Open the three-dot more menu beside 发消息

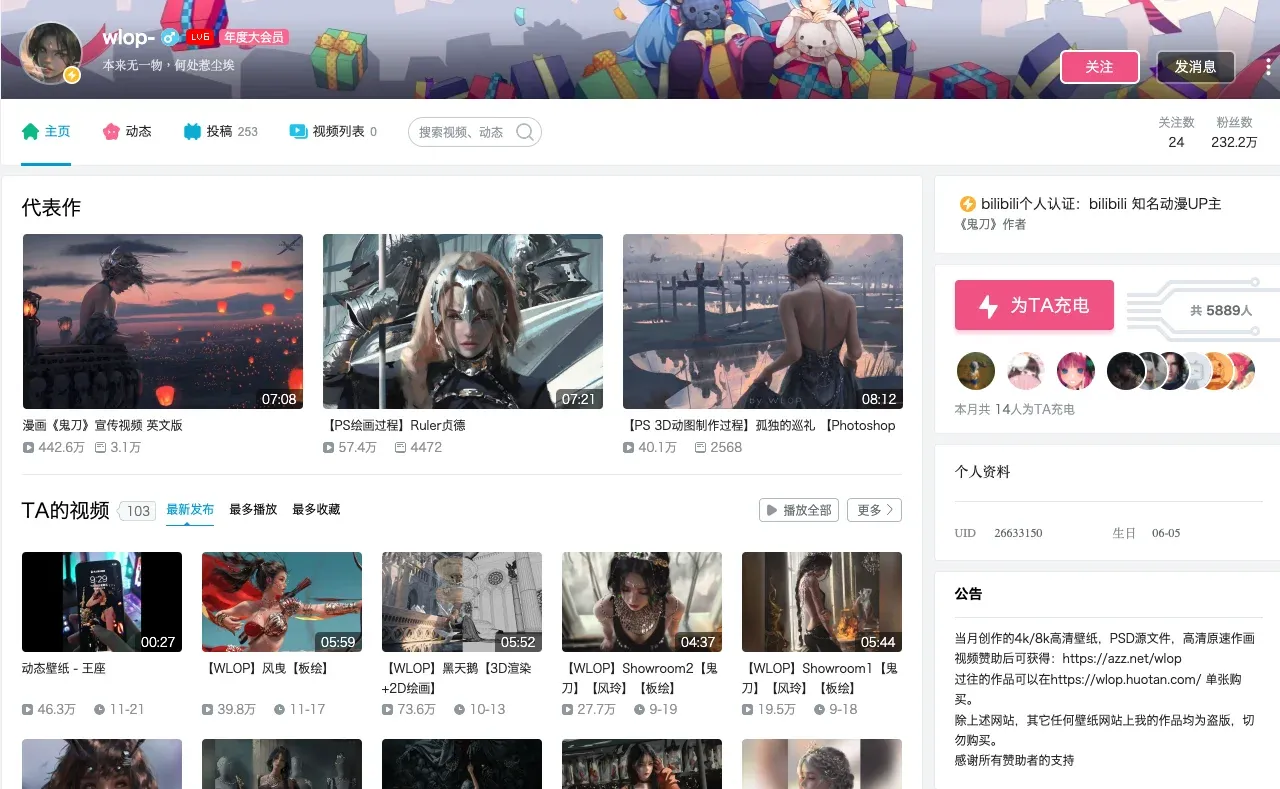click(1270, 66)
